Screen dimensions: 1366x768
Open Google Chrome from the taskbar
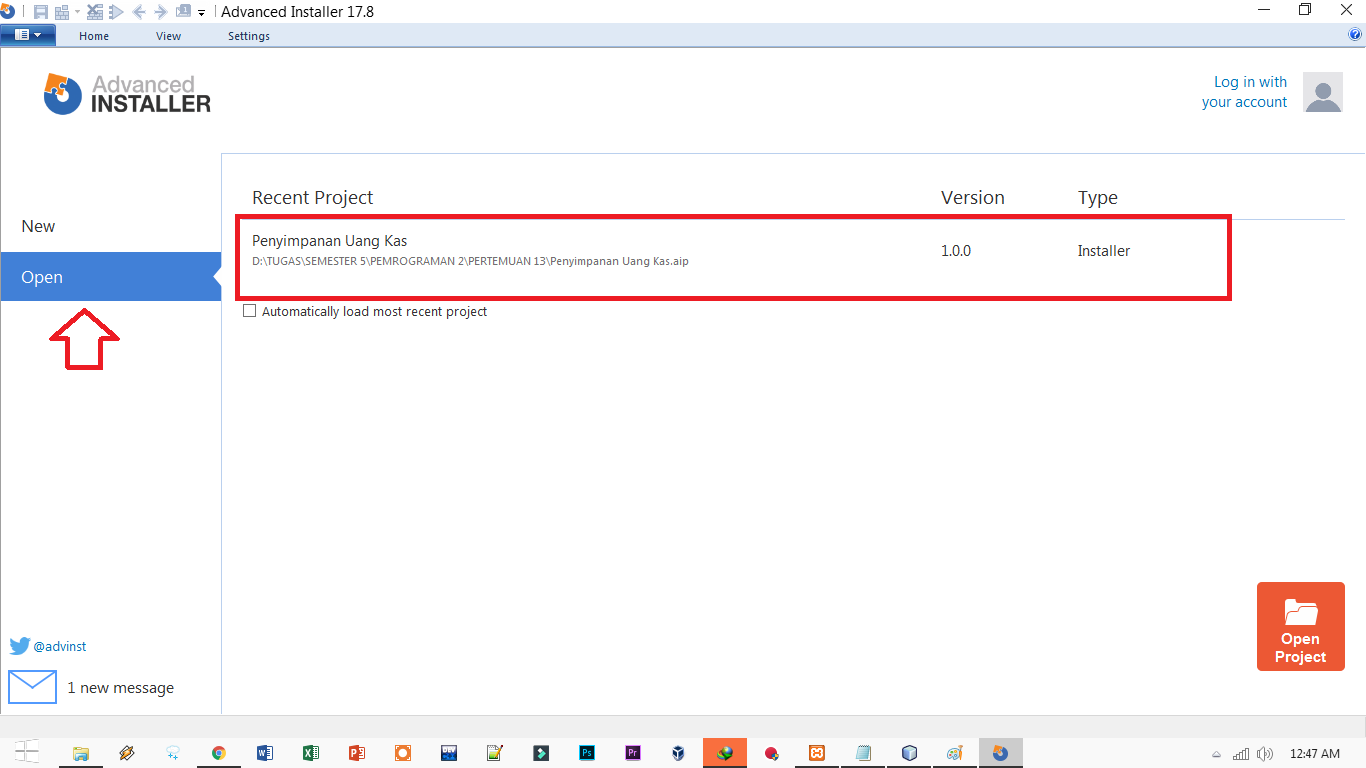(x=218, y=753)
